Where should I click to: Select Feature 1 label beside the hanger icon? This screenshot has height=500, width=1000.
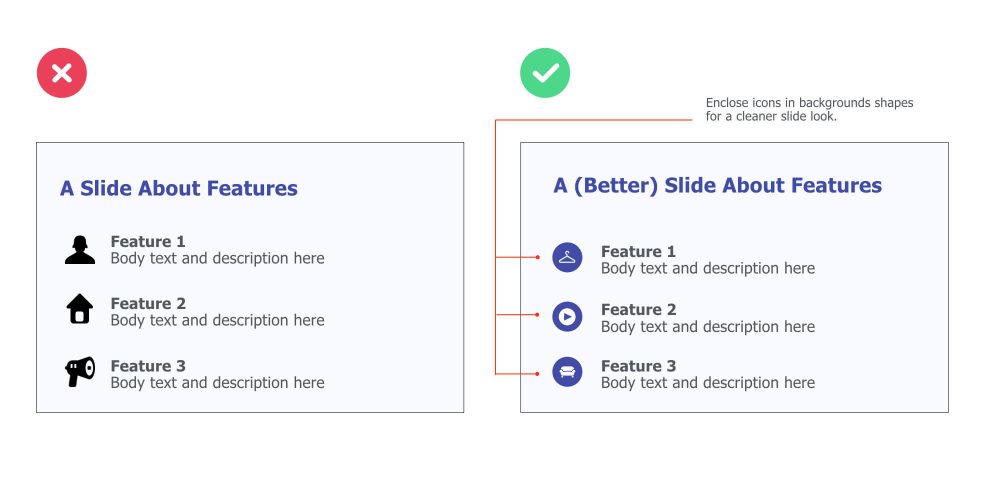[x=638, y=251]
